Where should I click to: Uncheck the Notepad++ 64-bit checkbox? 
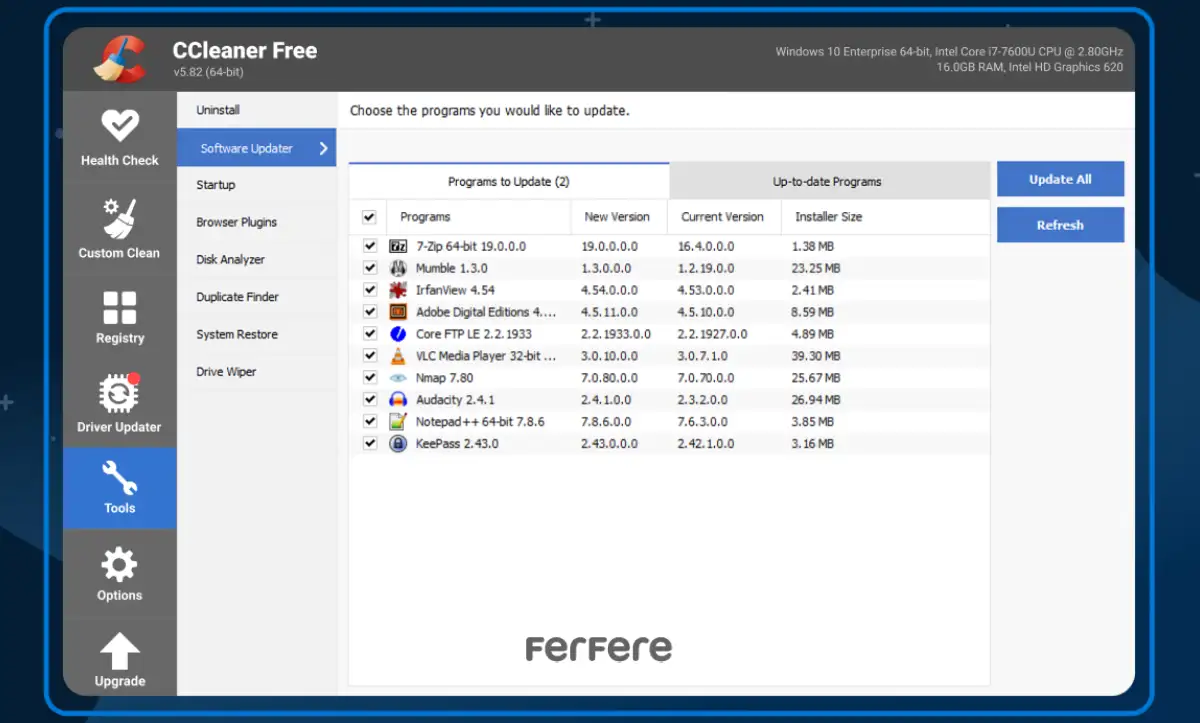pos(370,422)
